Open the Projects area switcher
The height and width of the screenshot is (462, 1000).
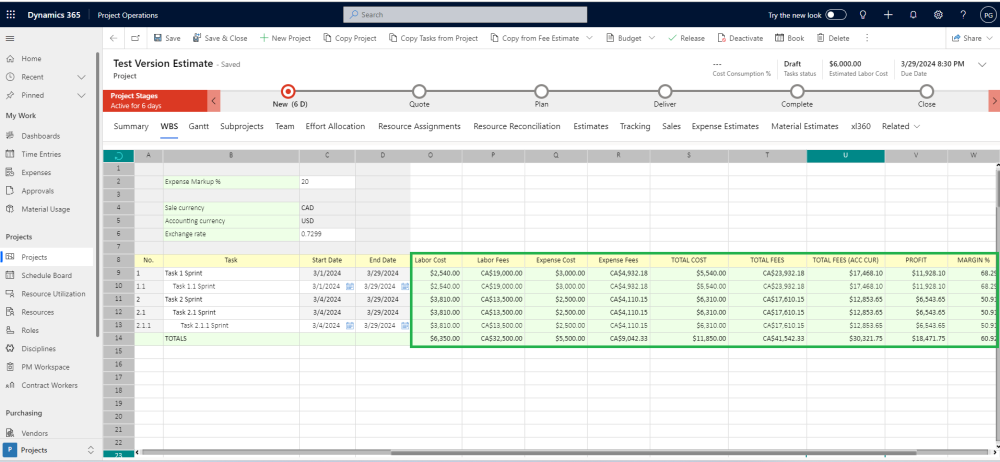(50, 450)
